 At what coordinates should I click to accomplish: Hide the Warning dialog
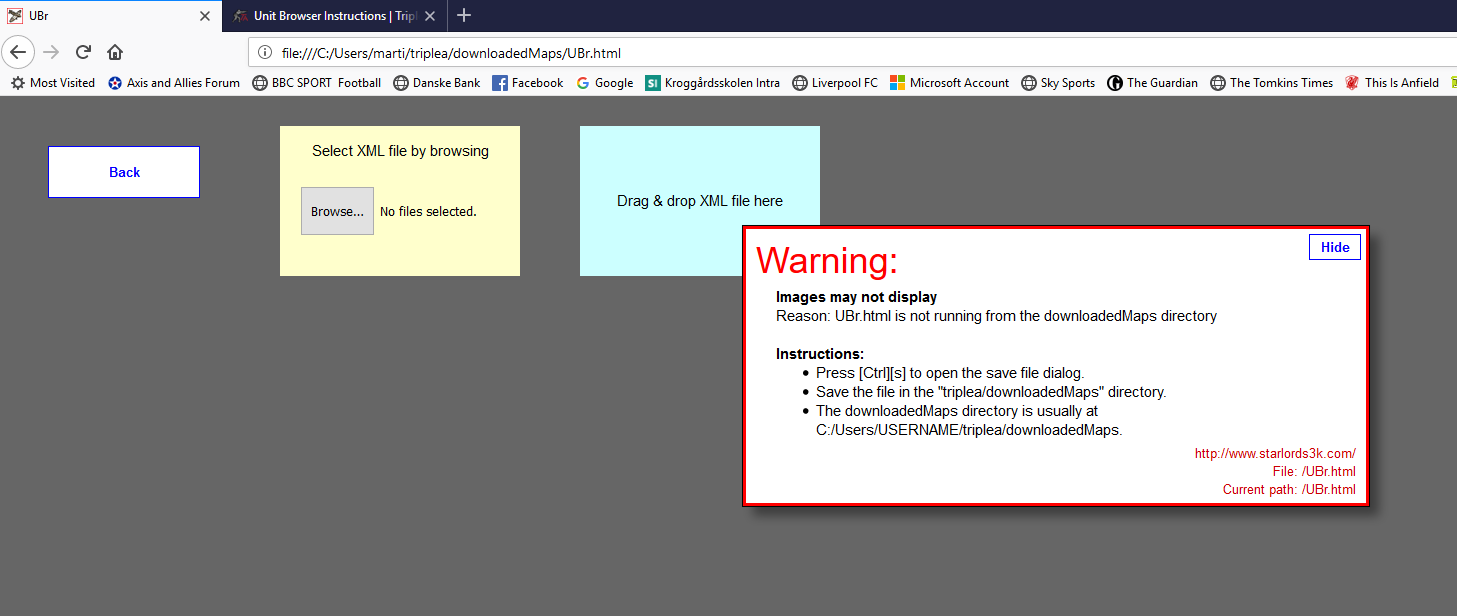1335,247
